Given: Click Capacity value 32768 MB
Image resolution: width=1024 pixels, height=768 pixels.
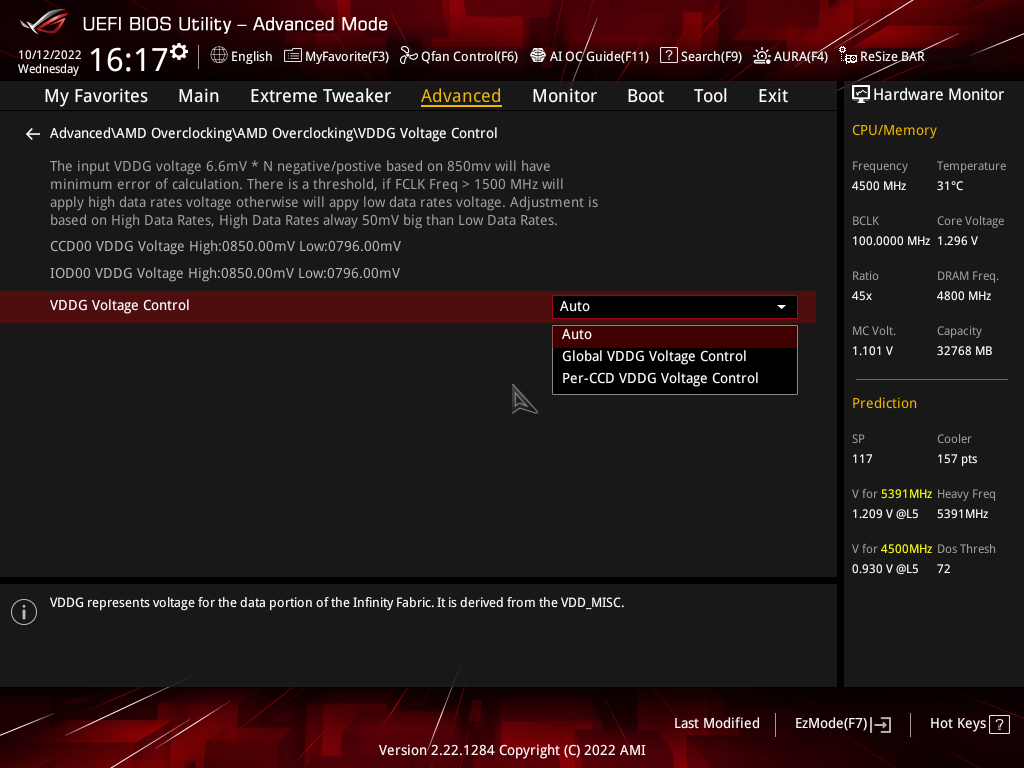Looking at the screenshot, I should [x=964, y=351].
